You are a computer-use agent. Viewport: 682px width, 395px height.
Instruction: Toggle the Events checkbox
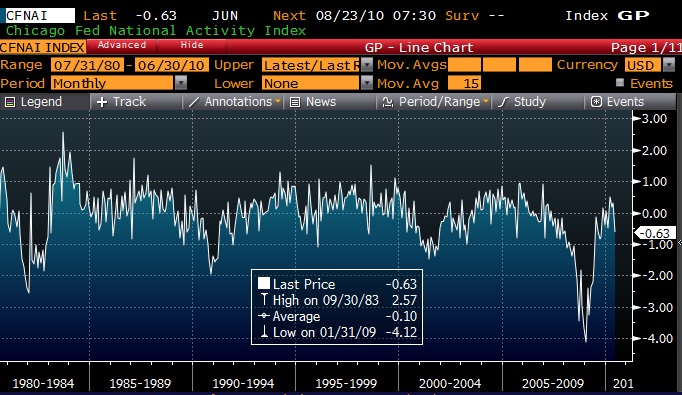click(620, 83)
